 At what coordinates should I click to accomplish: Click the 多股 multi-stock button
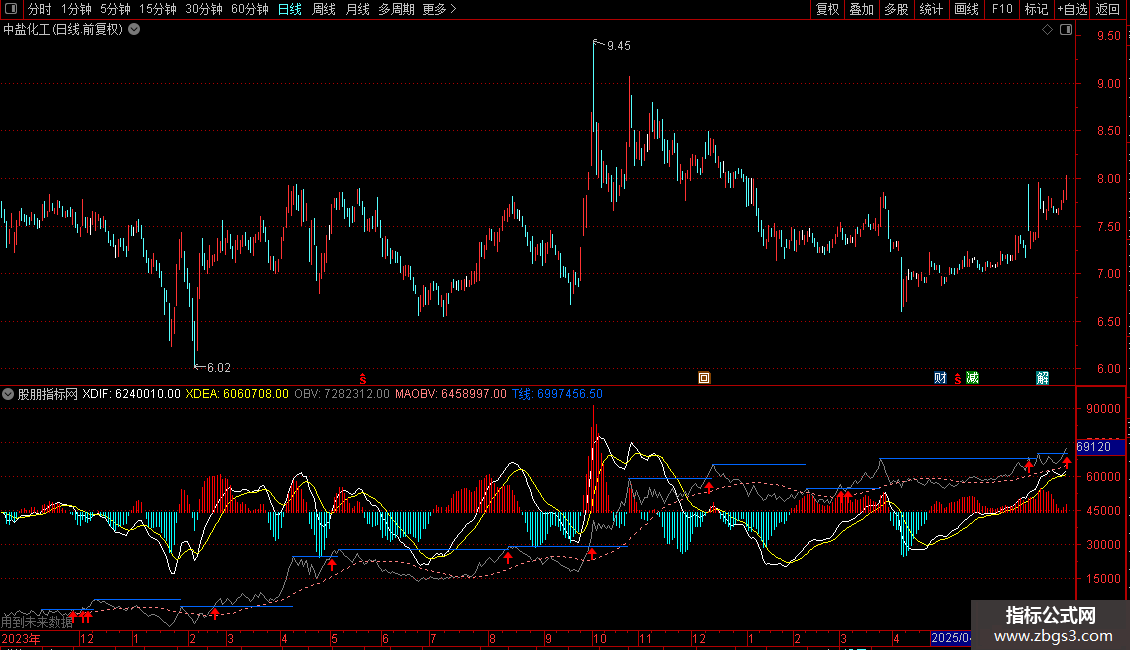(896, 9)
